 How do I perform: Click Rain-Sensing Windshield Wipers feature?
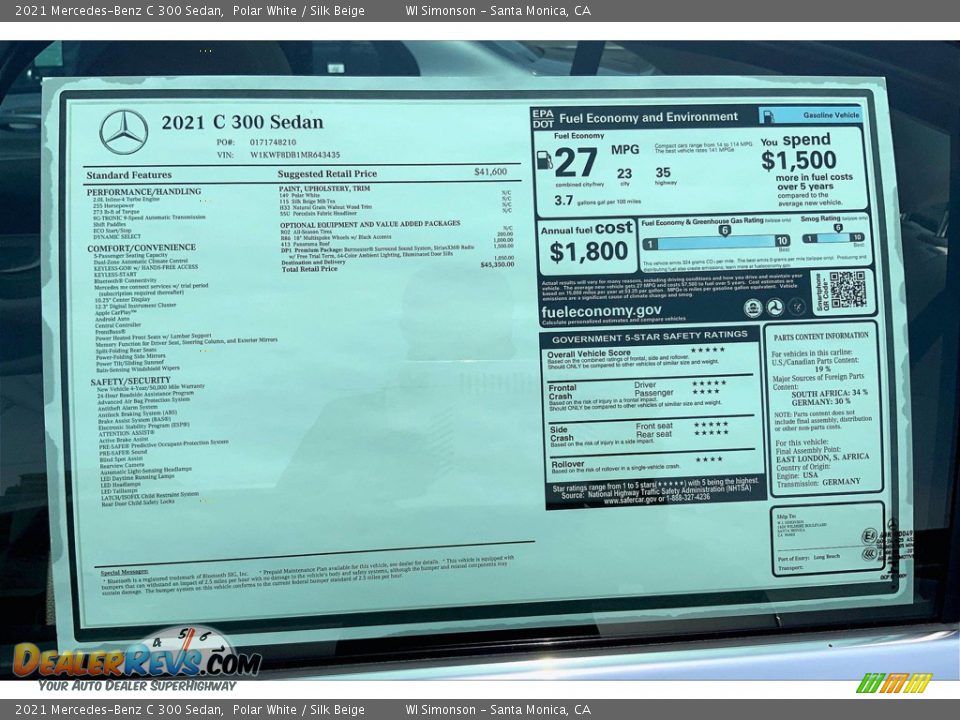[138, 369]
